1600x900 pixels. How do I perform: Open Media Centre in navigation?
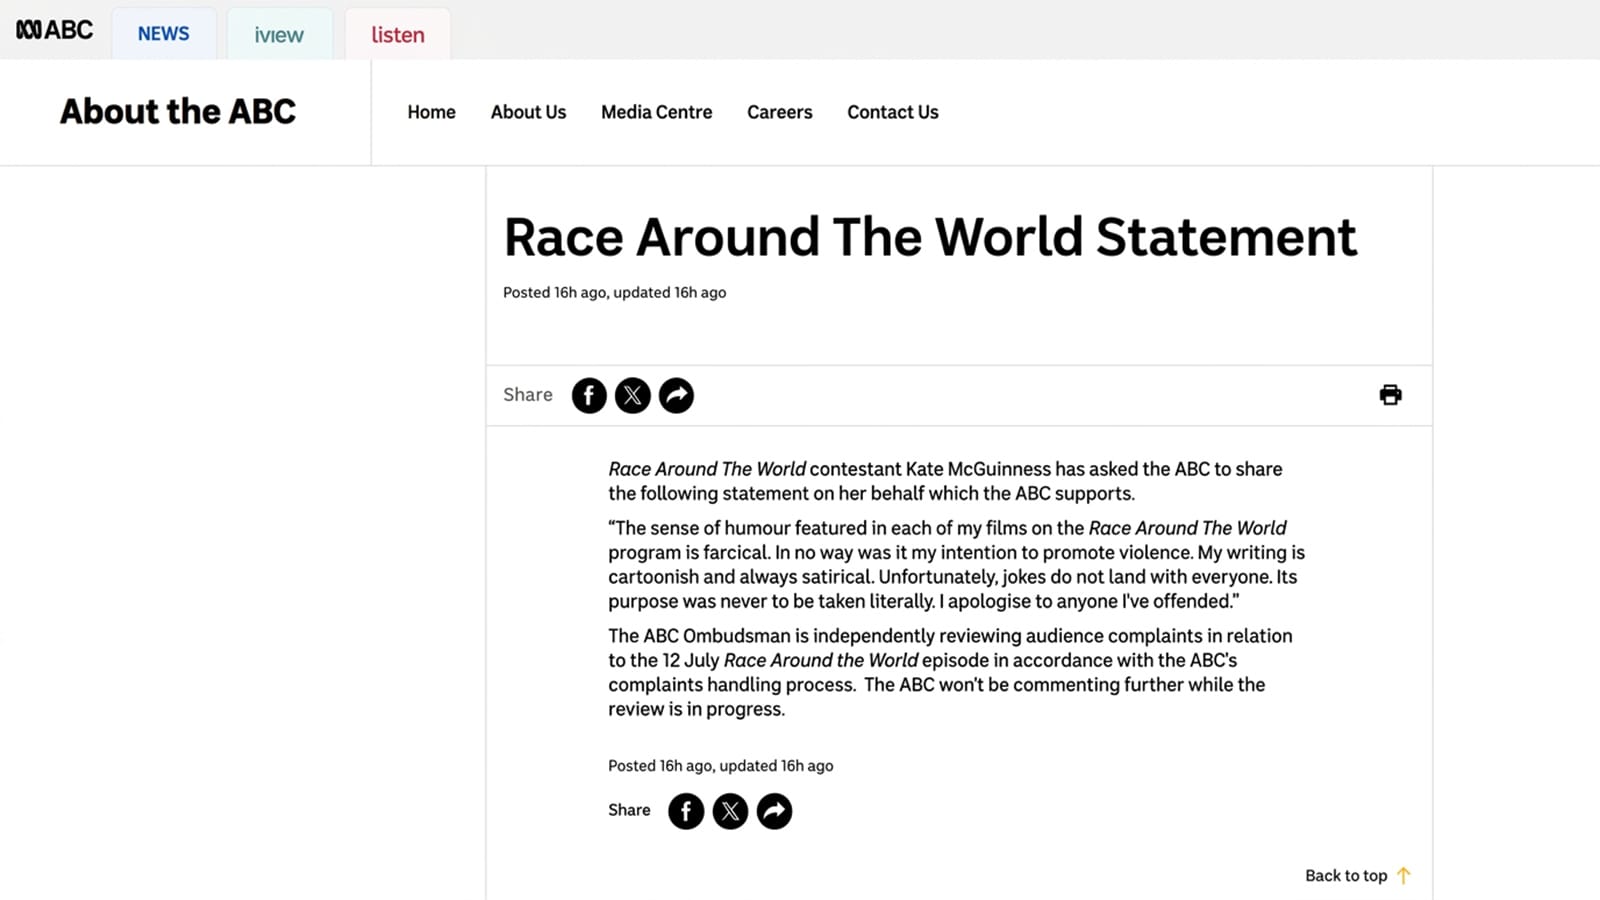[x=656, y=112]
